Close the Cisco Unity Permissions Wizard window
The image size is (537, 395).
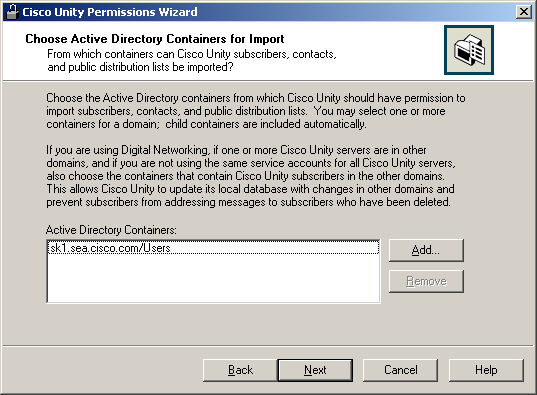tap(524, 12)
